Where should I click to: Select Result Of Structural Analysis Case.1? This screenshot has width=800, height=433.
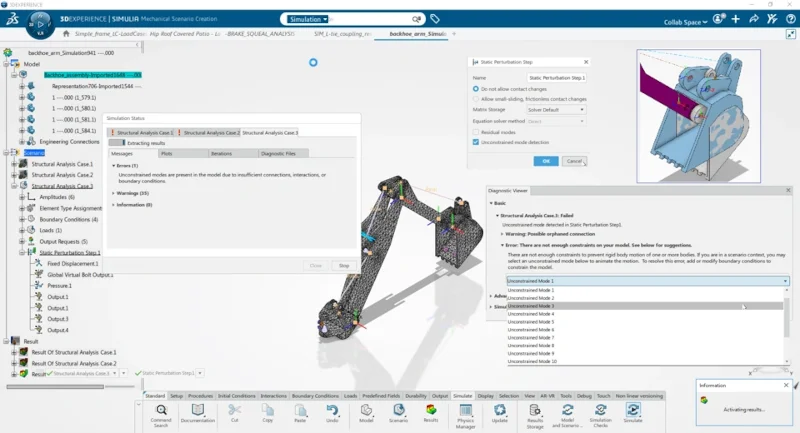[74, 352]
